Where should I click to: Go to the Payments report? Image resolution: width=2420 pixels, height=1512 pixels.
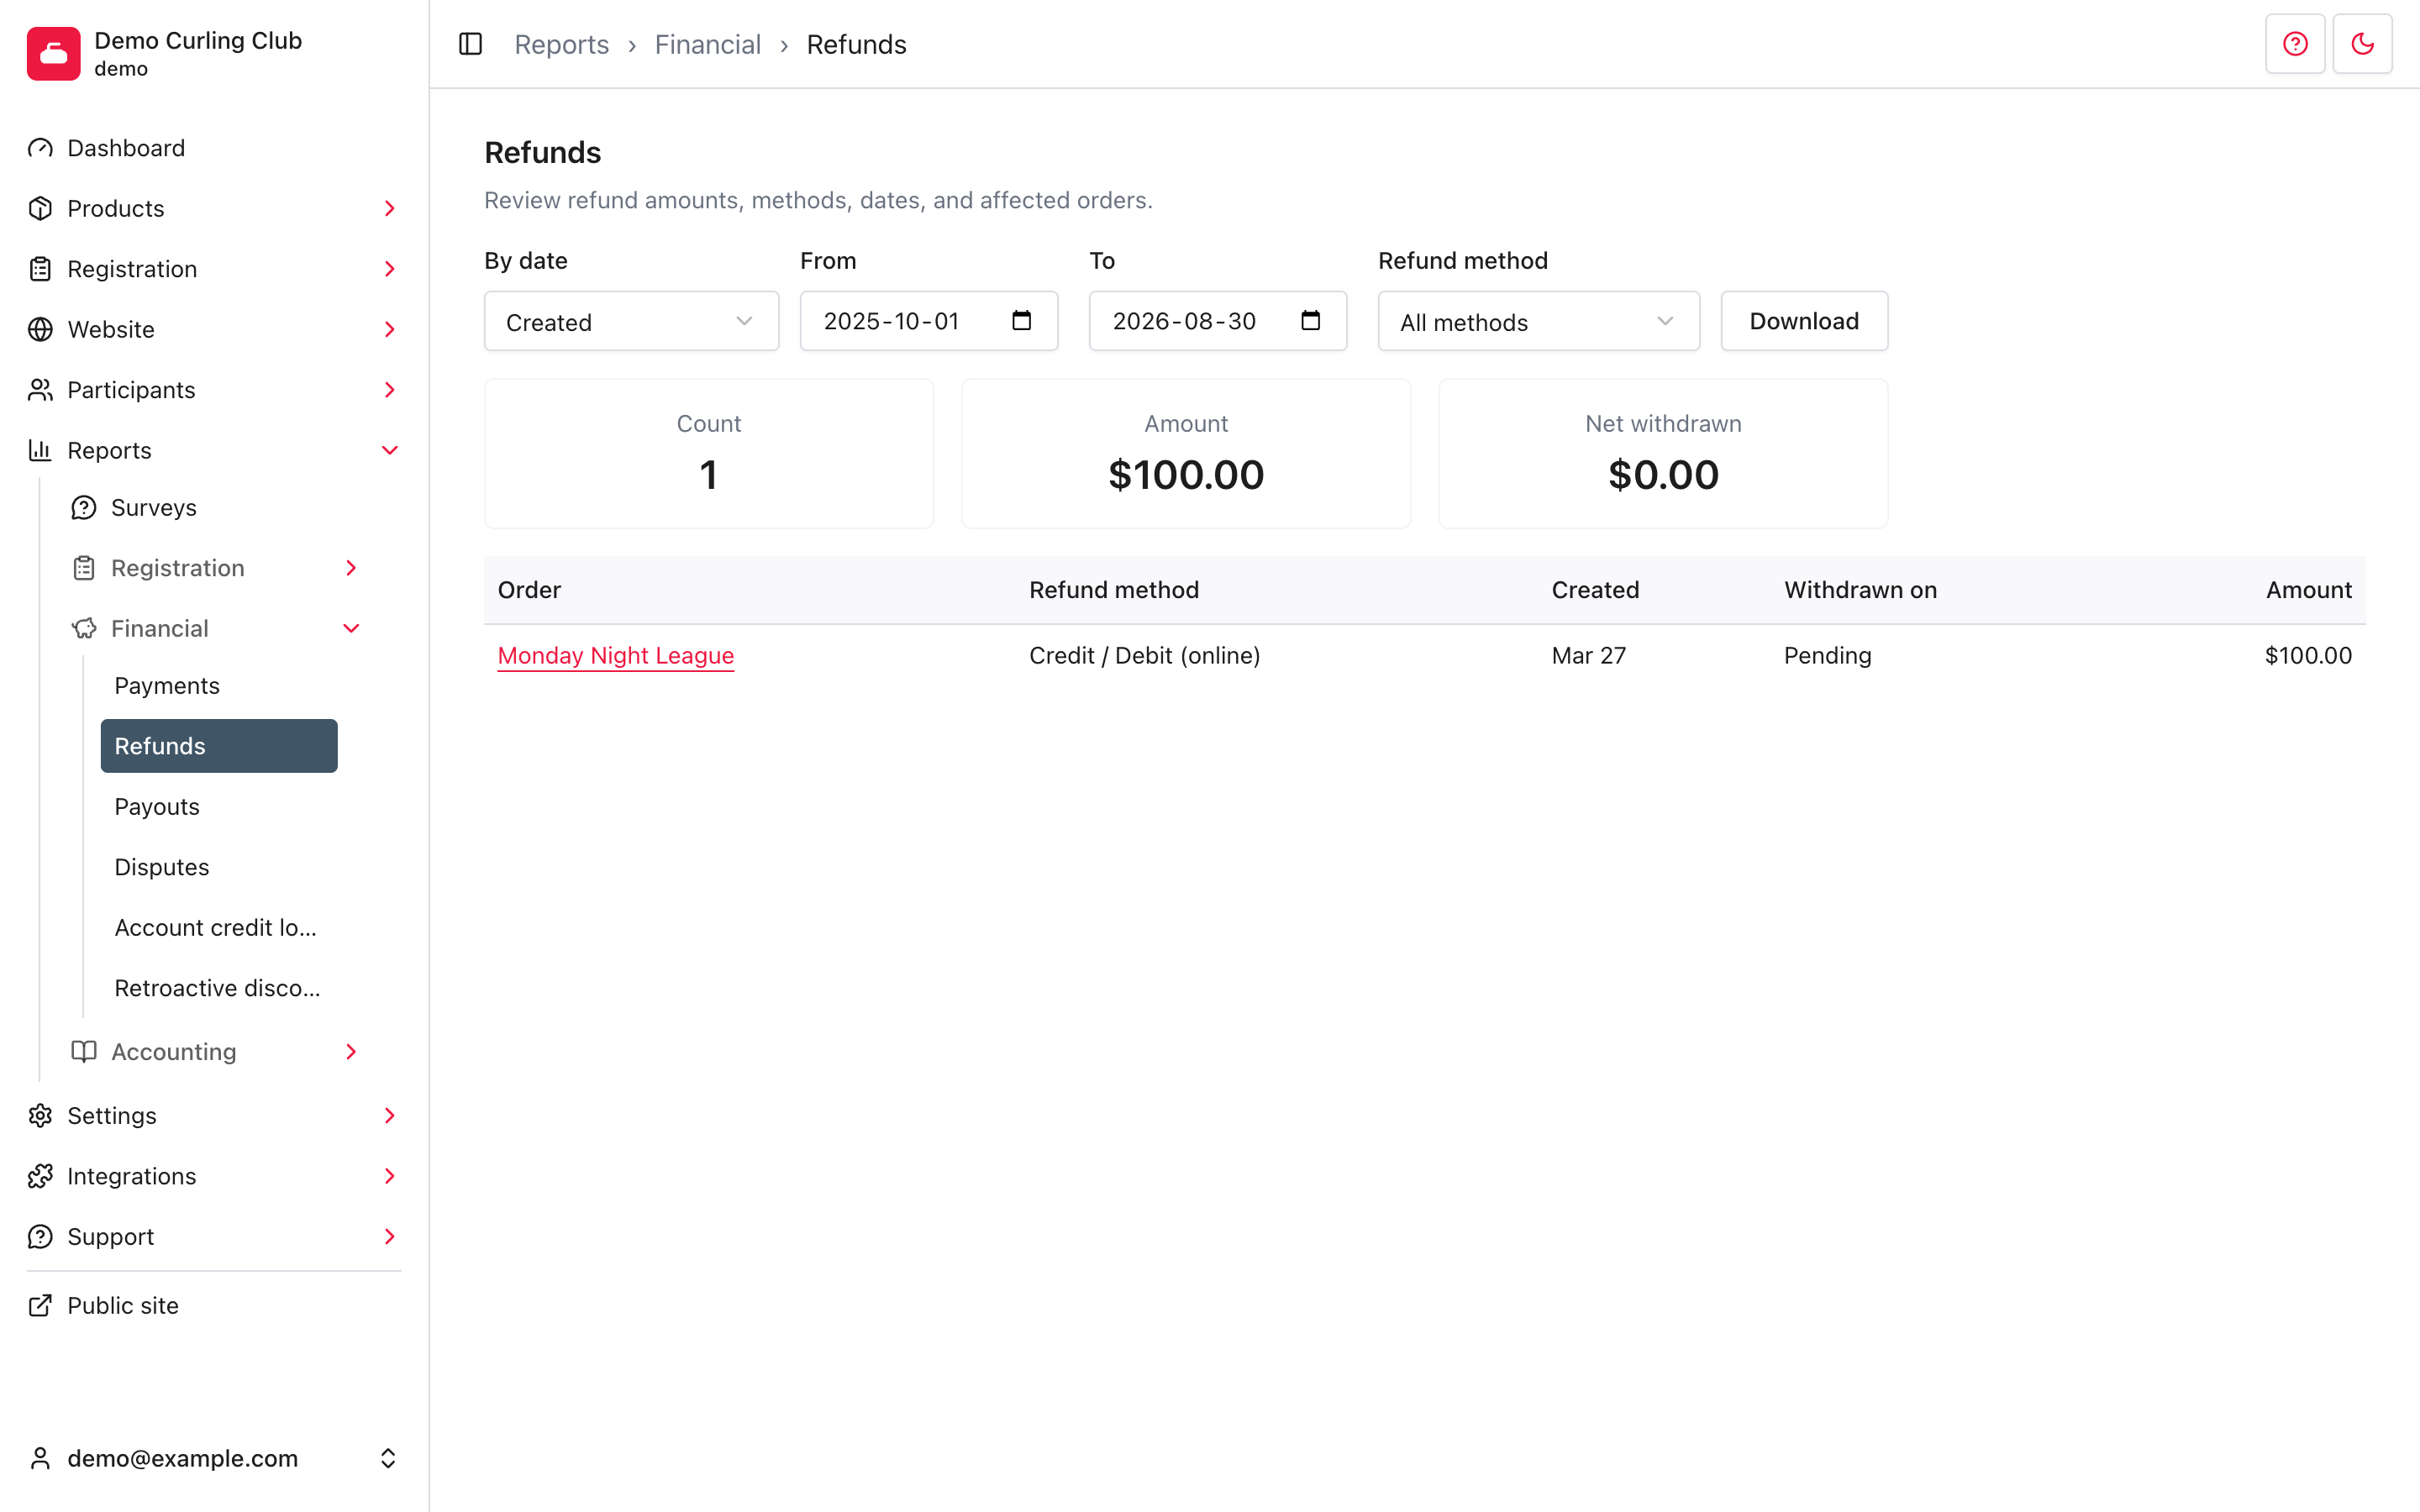point(219,686)
